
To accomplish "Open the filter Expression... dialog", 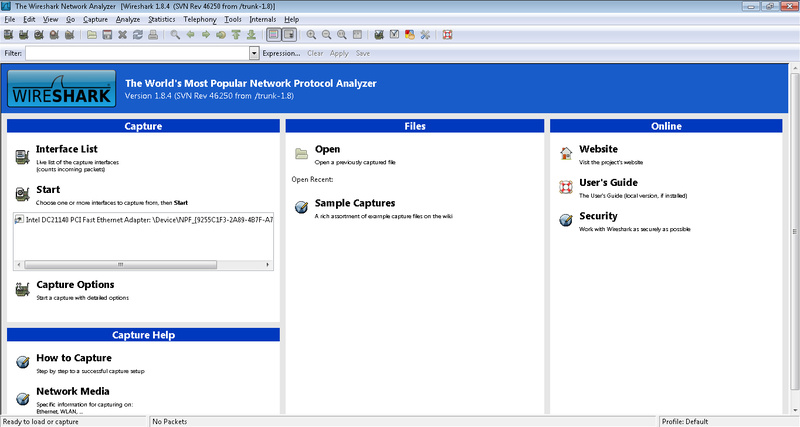I will point(281,53).
